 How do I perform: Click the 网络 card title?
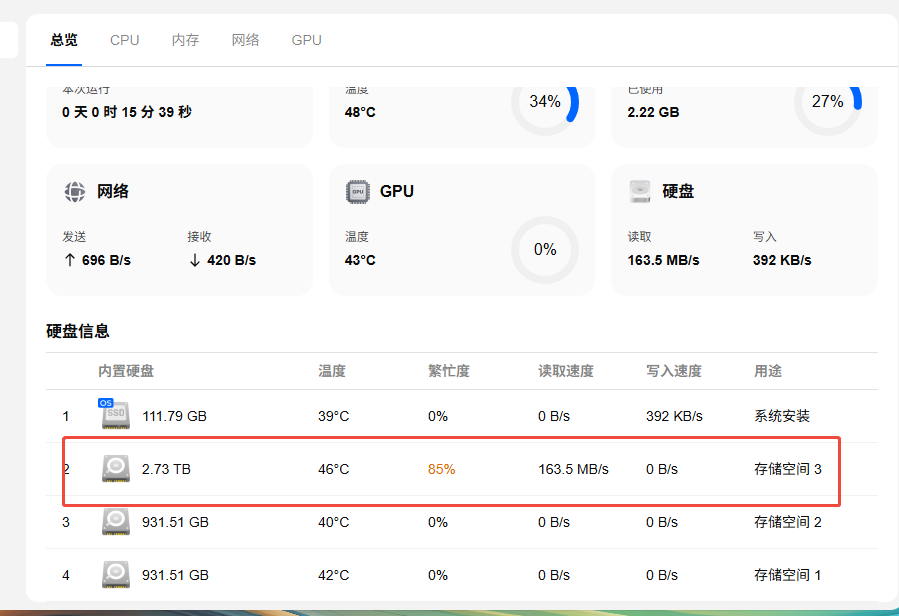pyautogui.click(x=112, y=192)
